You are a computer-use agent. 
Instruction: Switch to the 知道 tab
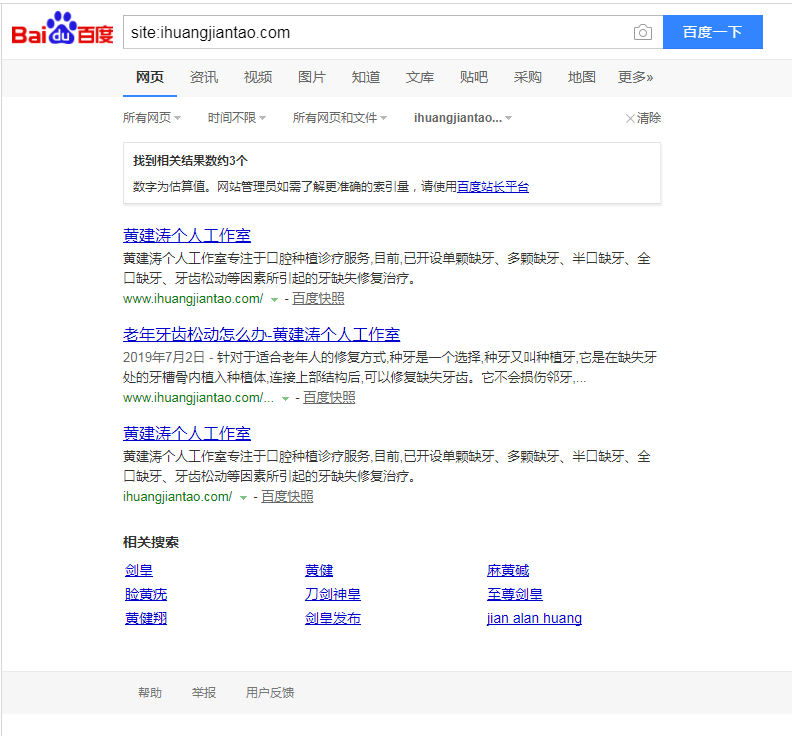(x=366, y=77)
